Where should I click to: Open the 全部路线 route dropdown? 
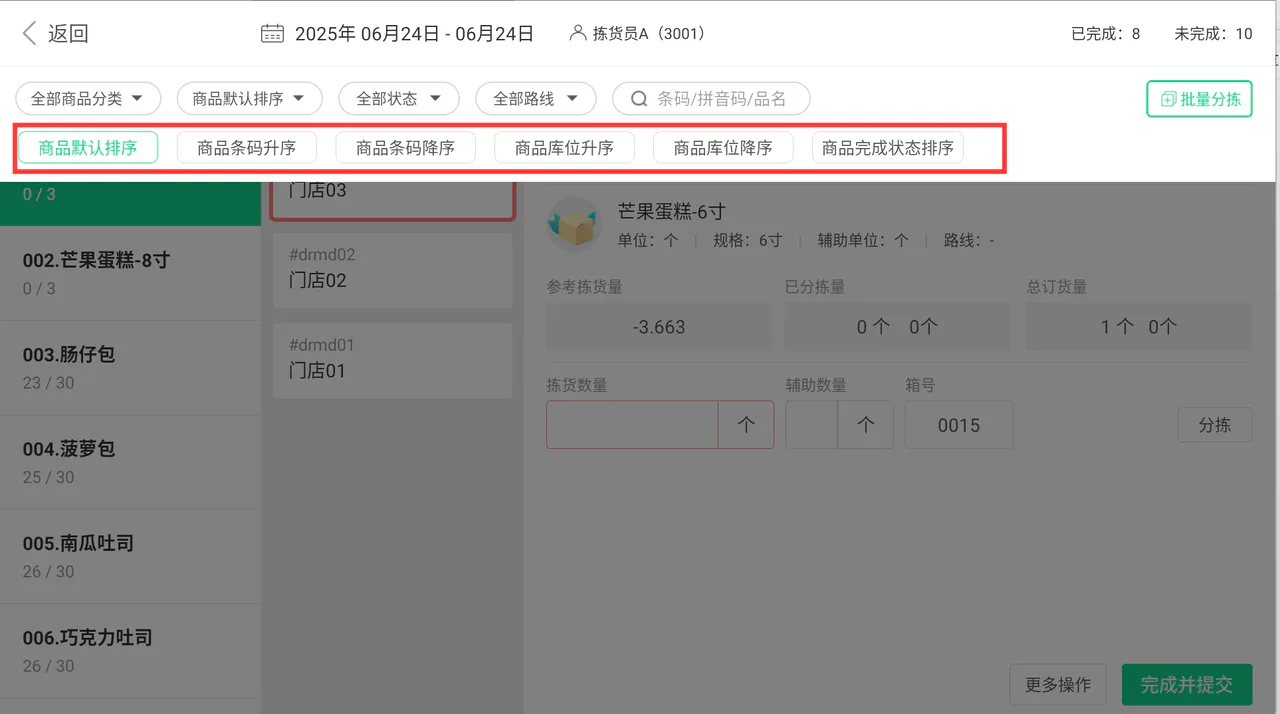pos(536,99)
